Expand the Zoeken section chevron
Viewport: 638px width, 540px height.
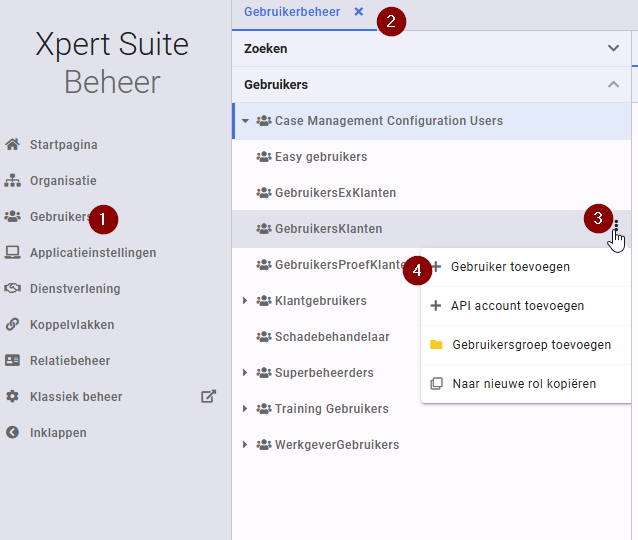pyautogui.click(x=613, y=48)
